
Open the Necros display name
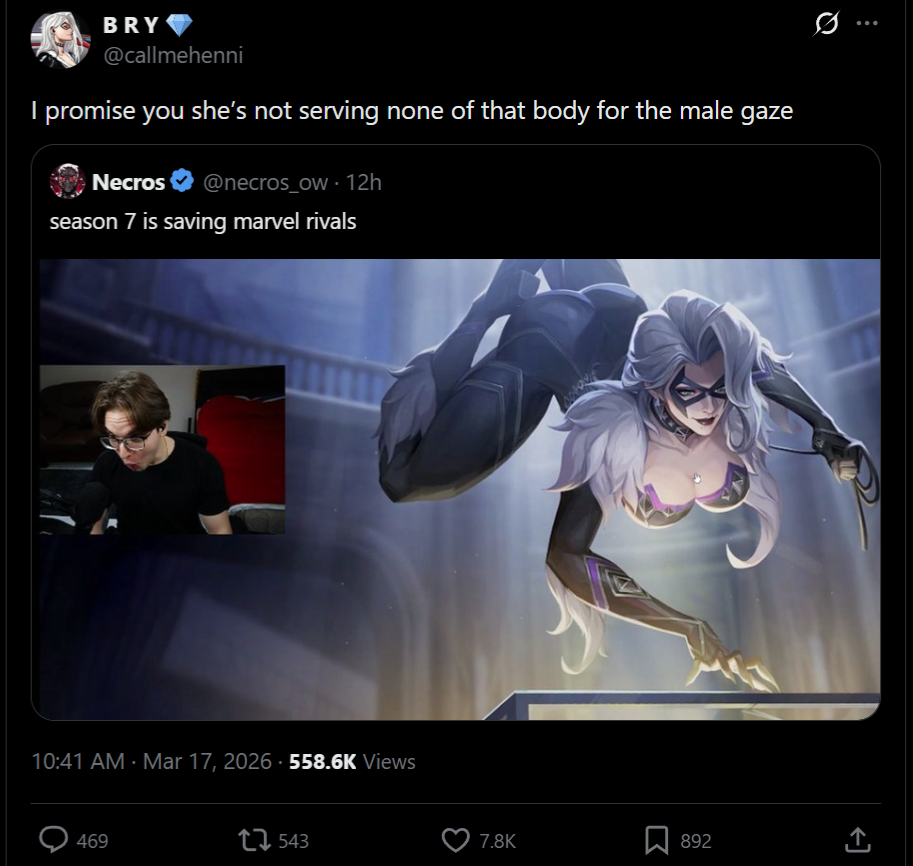point(129,182)
